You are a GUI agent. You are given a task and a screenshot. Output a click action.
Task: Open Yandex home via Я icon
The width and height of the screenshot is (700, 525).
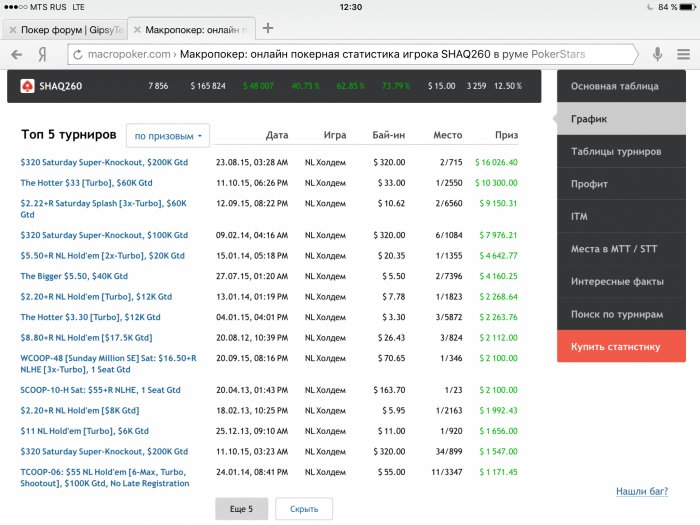42,54
